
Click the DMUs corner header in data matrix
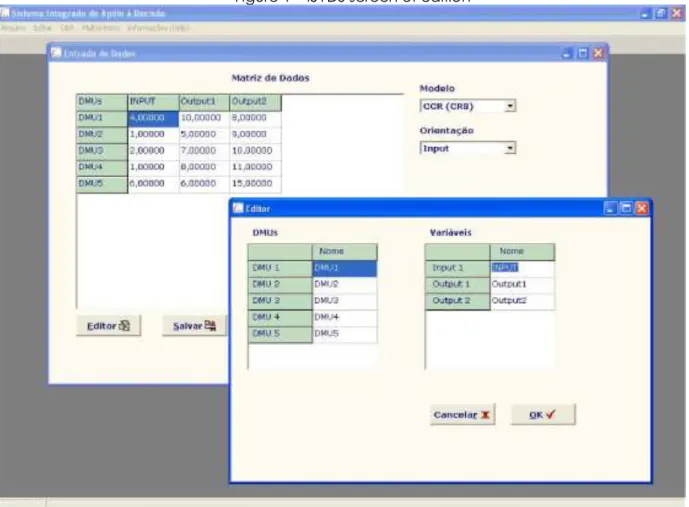coord(102,102)
